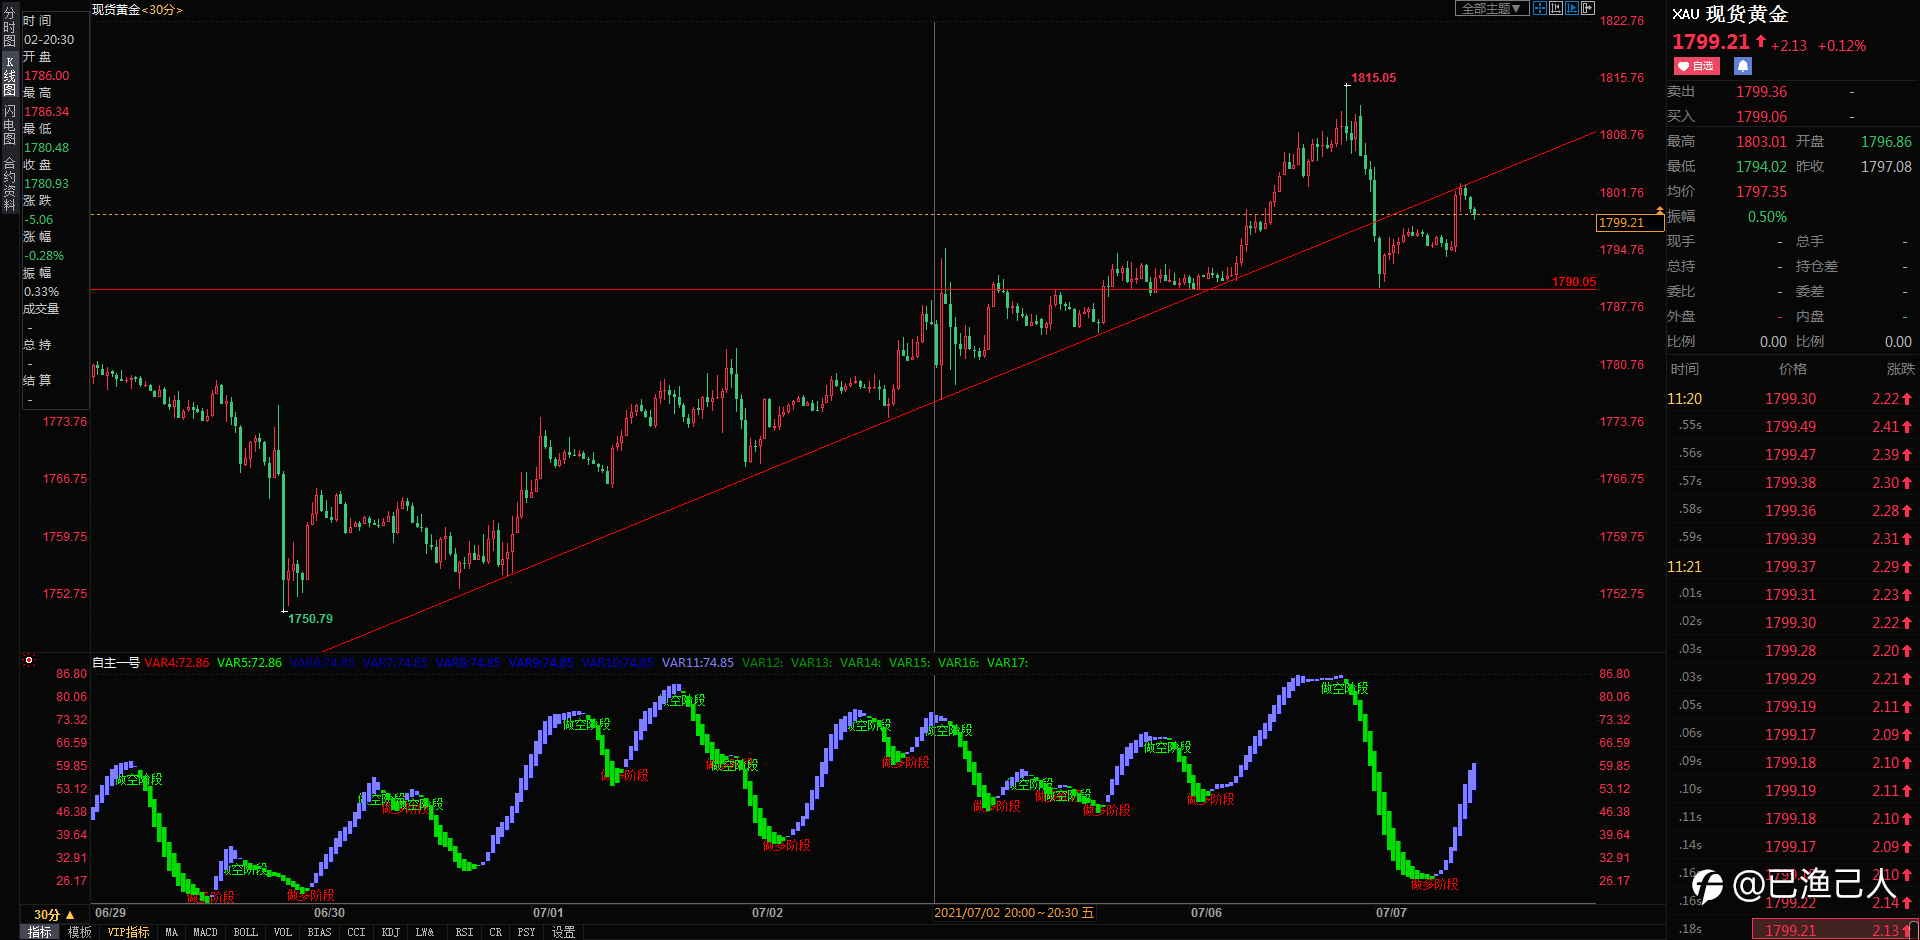Select the KDJ indicator
The width and height of the screenshot is (1920, 940).
(x=390, y=932)
